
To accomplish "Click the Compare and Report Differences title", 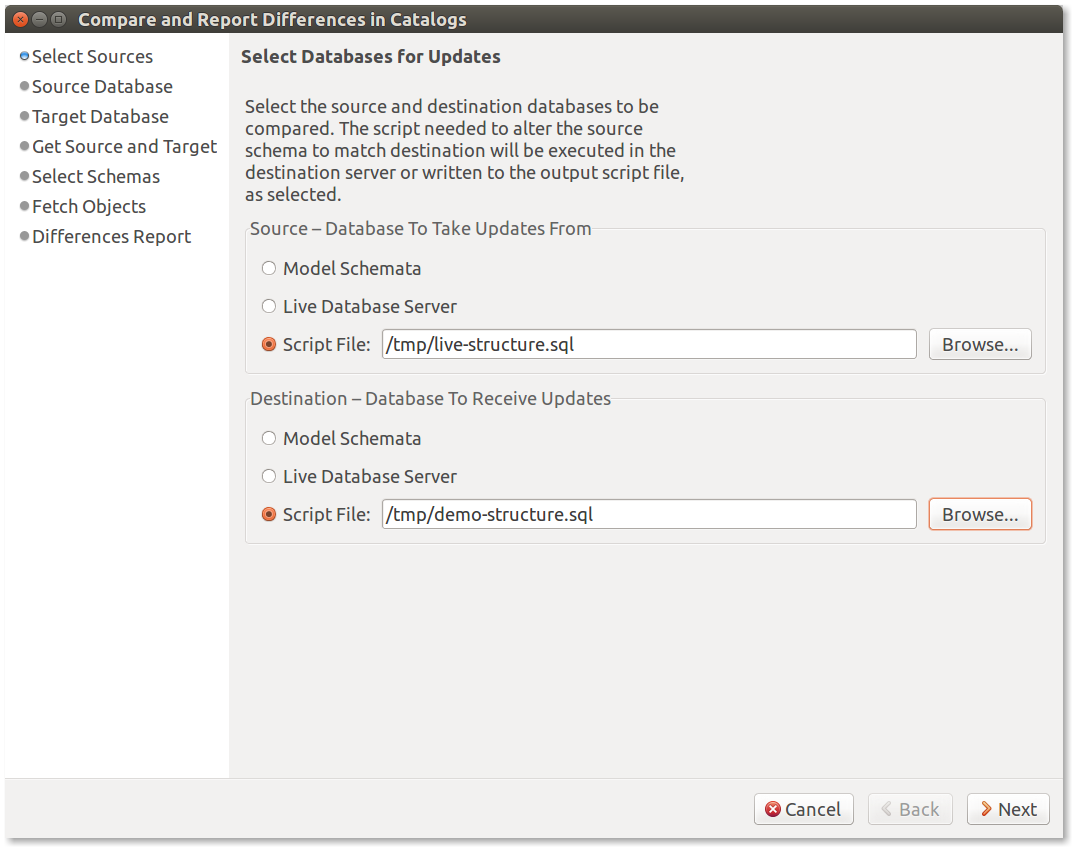I will click(272, 19).
